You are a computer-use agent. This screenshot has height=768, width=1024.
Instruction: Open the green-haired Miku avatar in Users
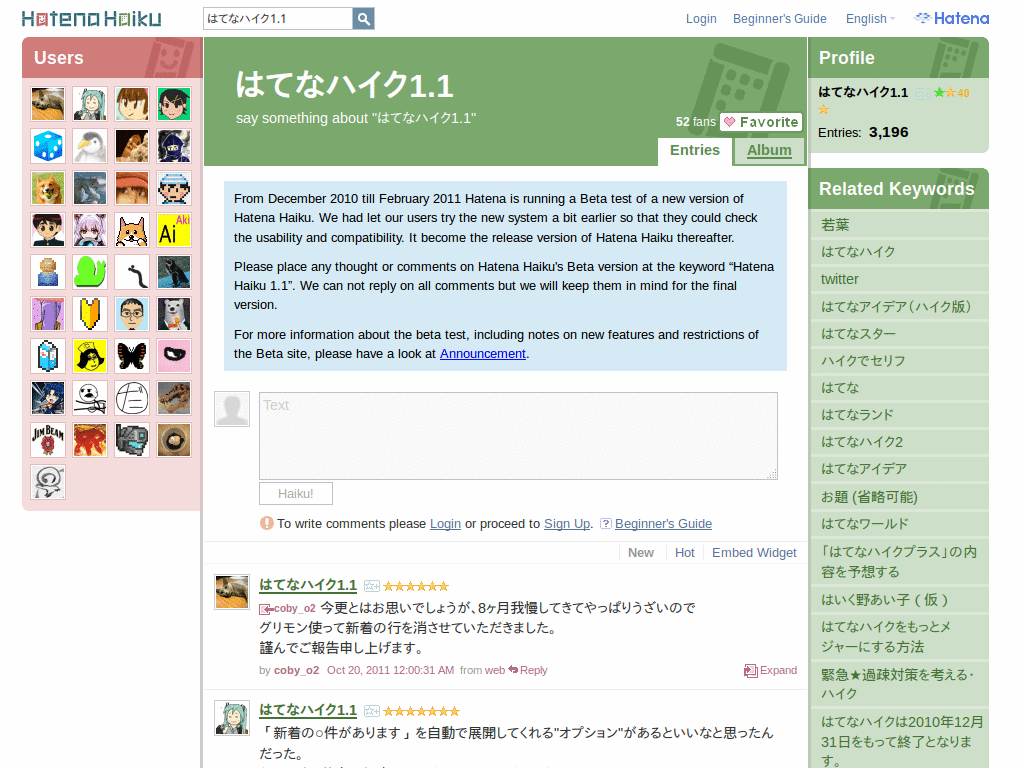(90, 104)
